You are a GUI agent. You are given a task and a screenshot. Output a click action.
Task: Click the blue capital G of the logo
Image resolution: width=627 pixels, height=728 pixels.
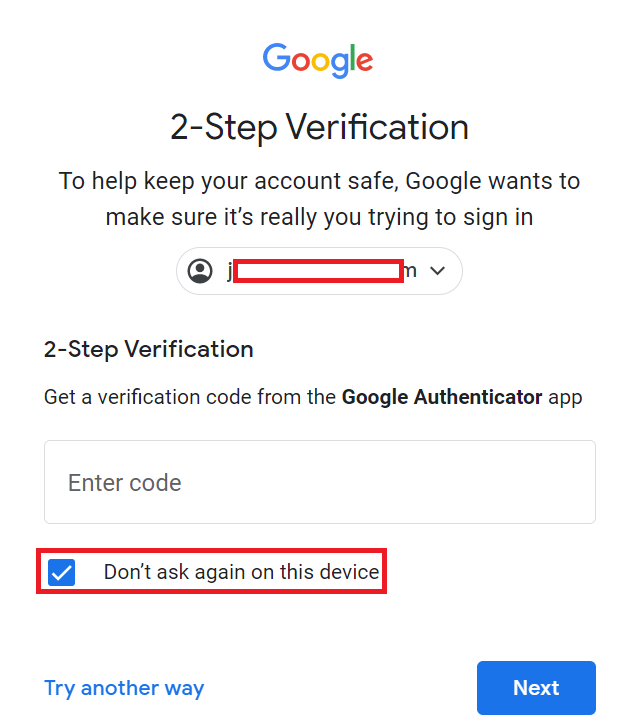tap(277, 58)
